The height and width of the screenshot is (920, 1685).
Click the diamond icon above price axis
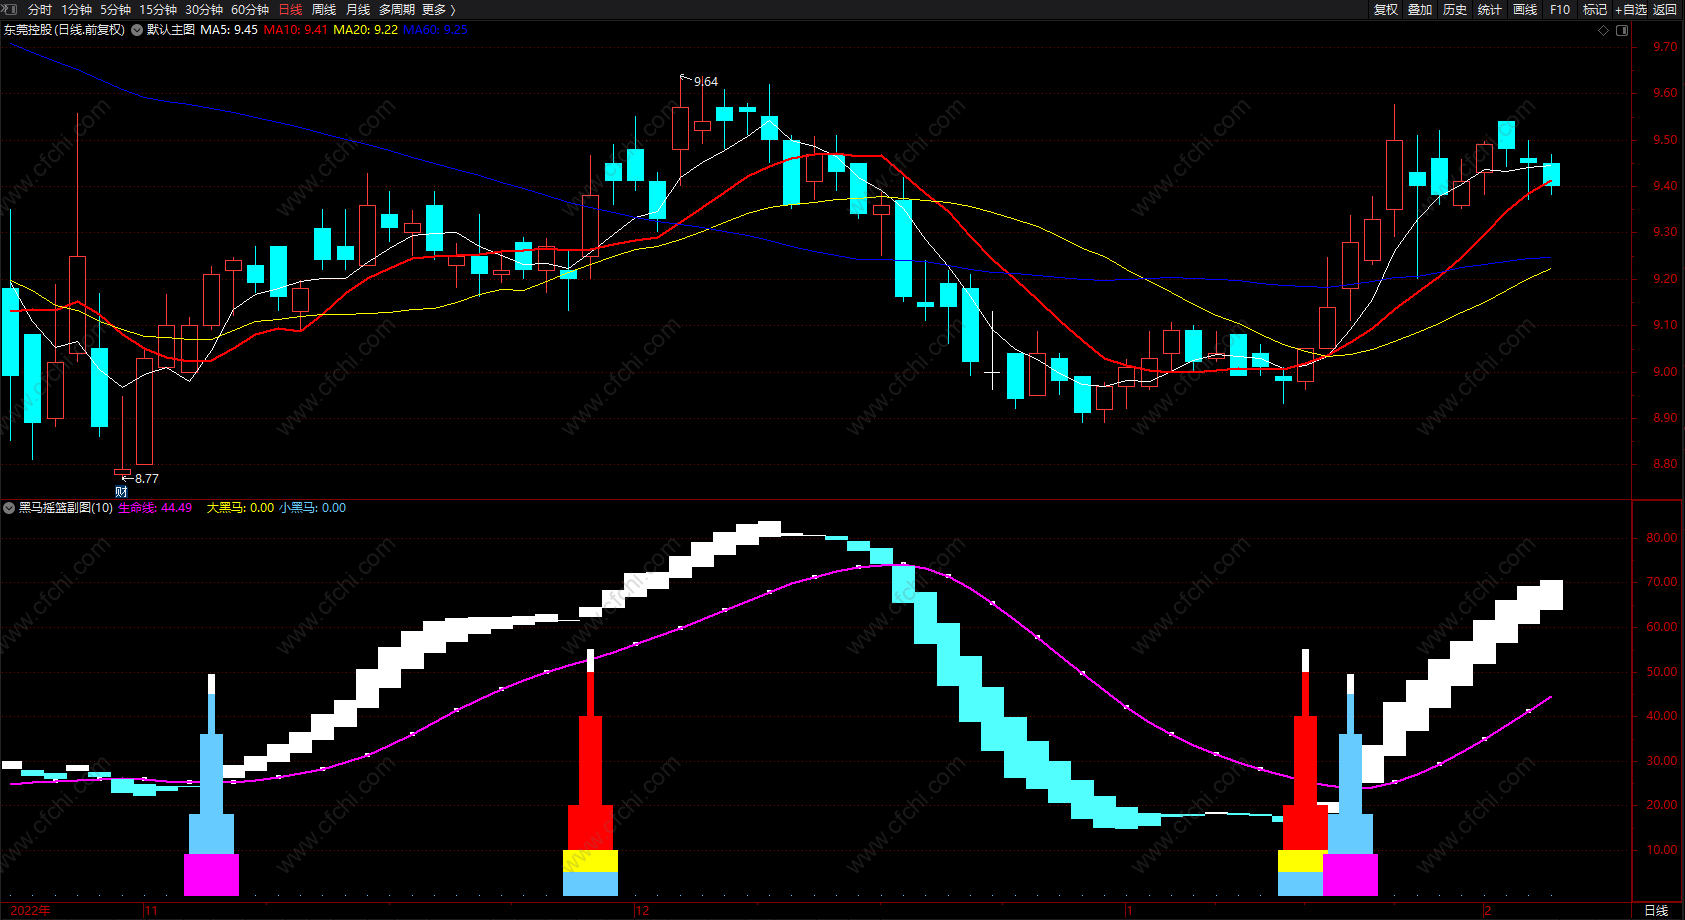point(1604,30)
